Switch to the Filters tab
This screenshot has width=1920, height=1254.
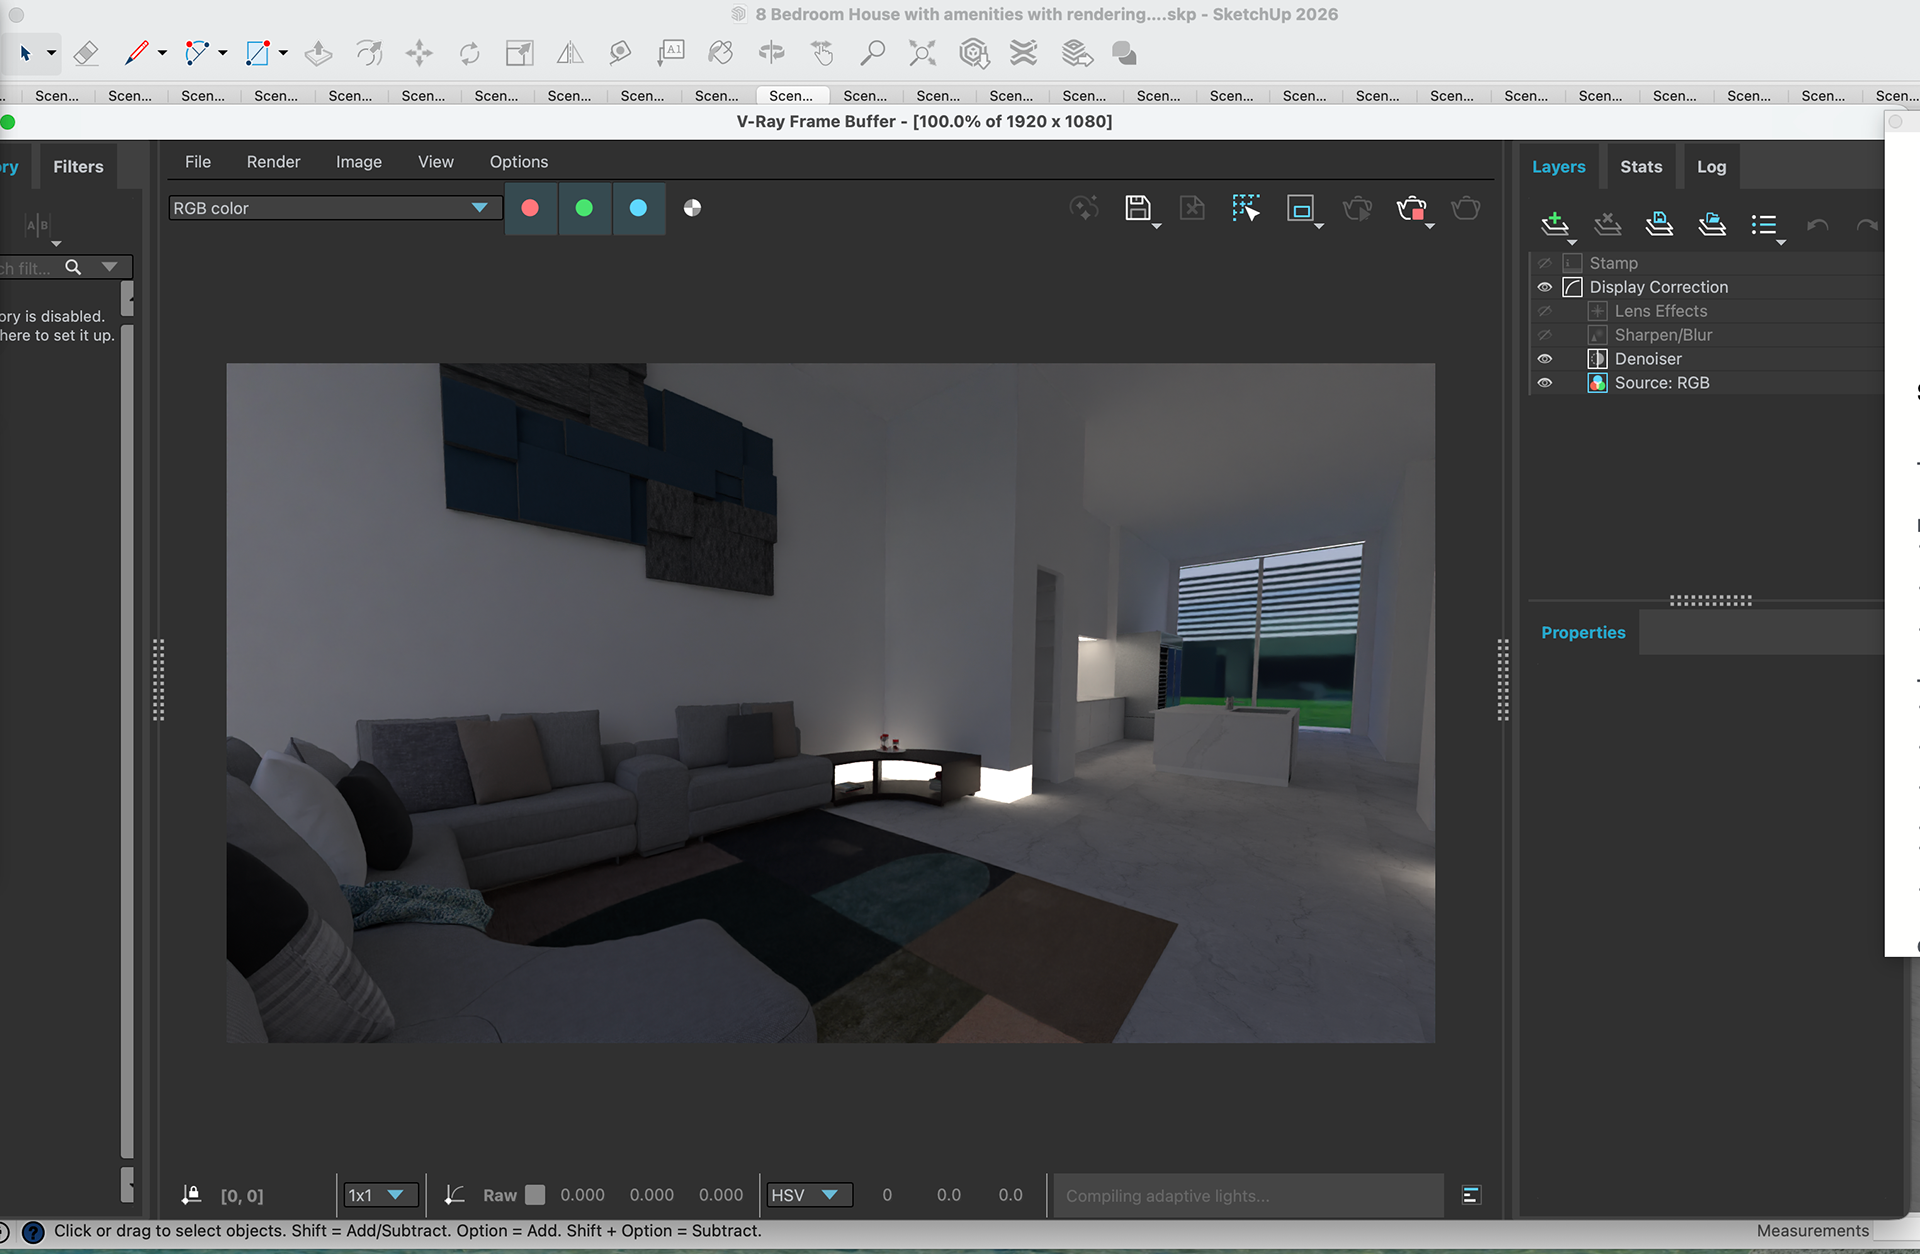(78, 167)
